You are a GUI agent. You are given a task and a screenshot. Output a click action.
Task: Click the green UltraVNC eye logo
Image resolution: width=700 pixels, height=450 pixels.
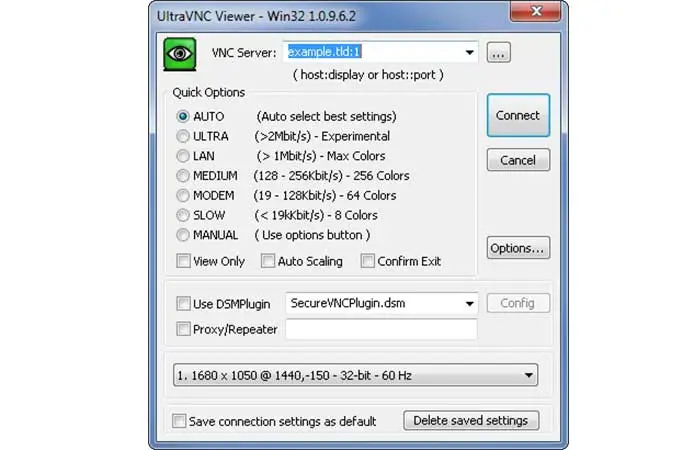coord(179,54)
